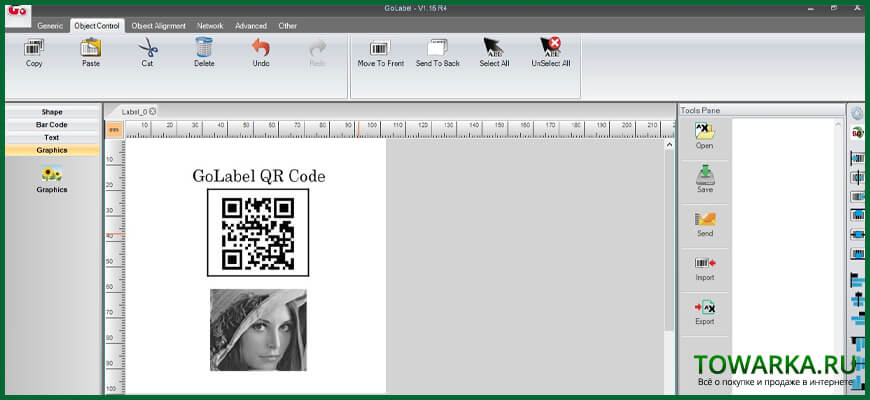Viewport: 870px width, 400px height.
Task: Expand the Shape category in sidebar
Action: (x=52, y=112)
